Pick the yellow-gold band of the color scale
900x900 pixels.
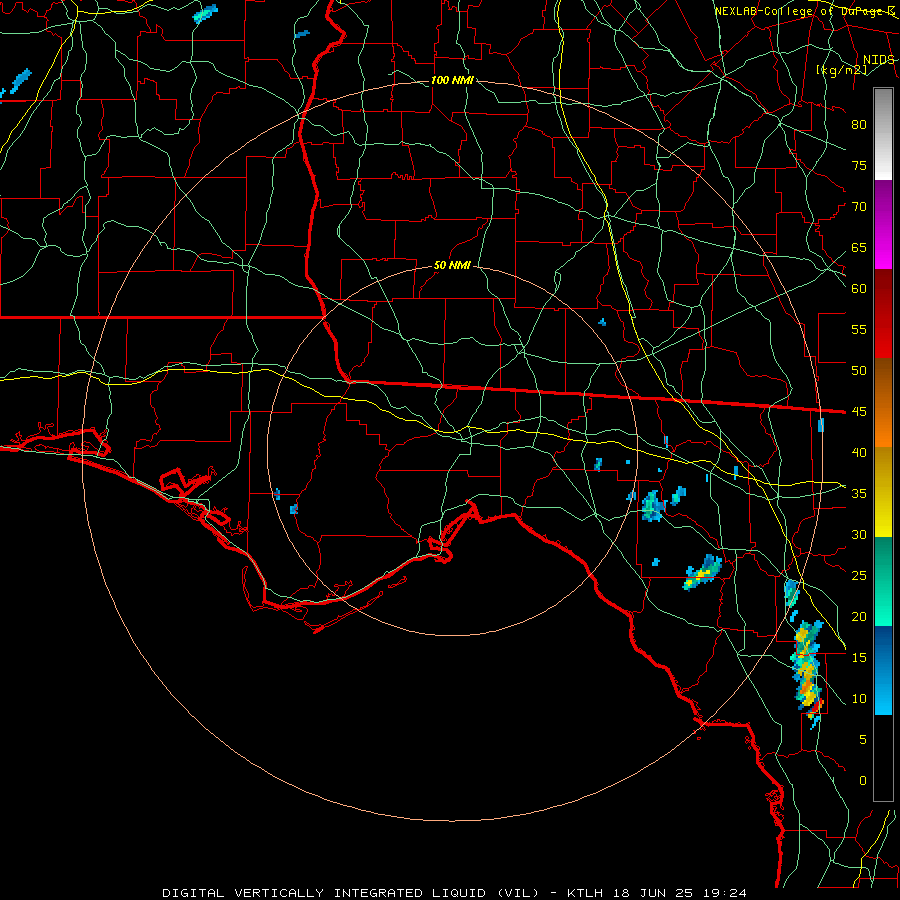point(883,492)
